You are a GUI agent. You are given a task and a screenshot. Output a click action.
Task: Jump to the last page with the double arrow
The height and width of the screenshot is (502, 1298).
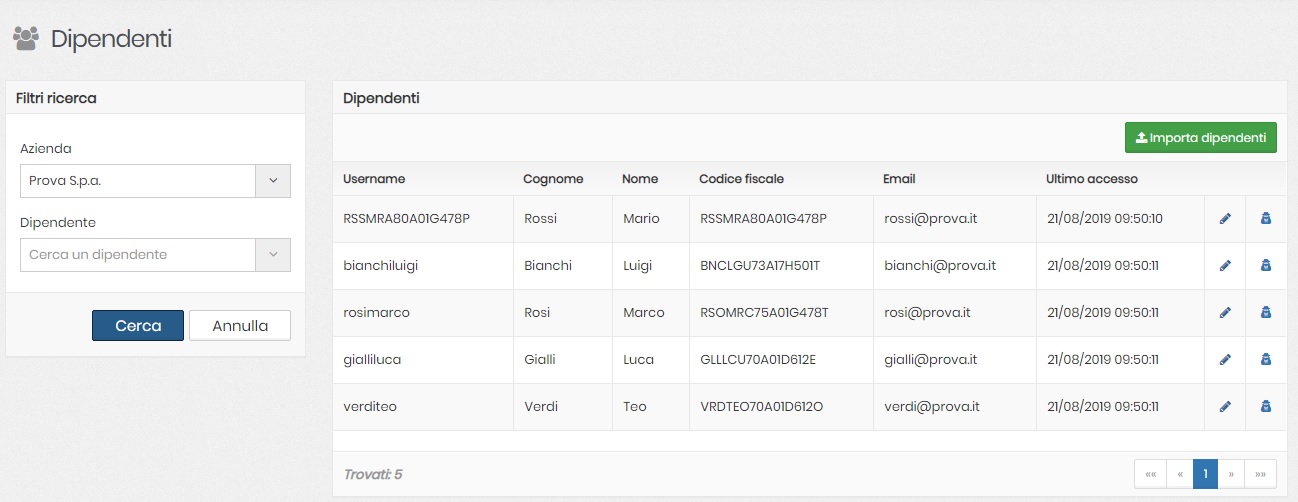click(x=1260, y=474)
